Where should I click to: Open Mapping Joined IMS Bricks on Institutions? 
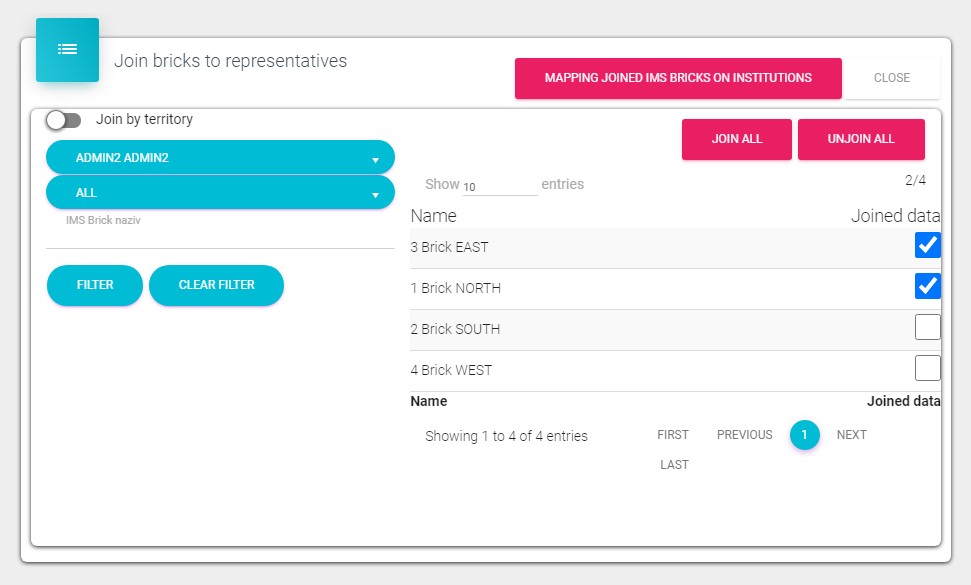678,78
